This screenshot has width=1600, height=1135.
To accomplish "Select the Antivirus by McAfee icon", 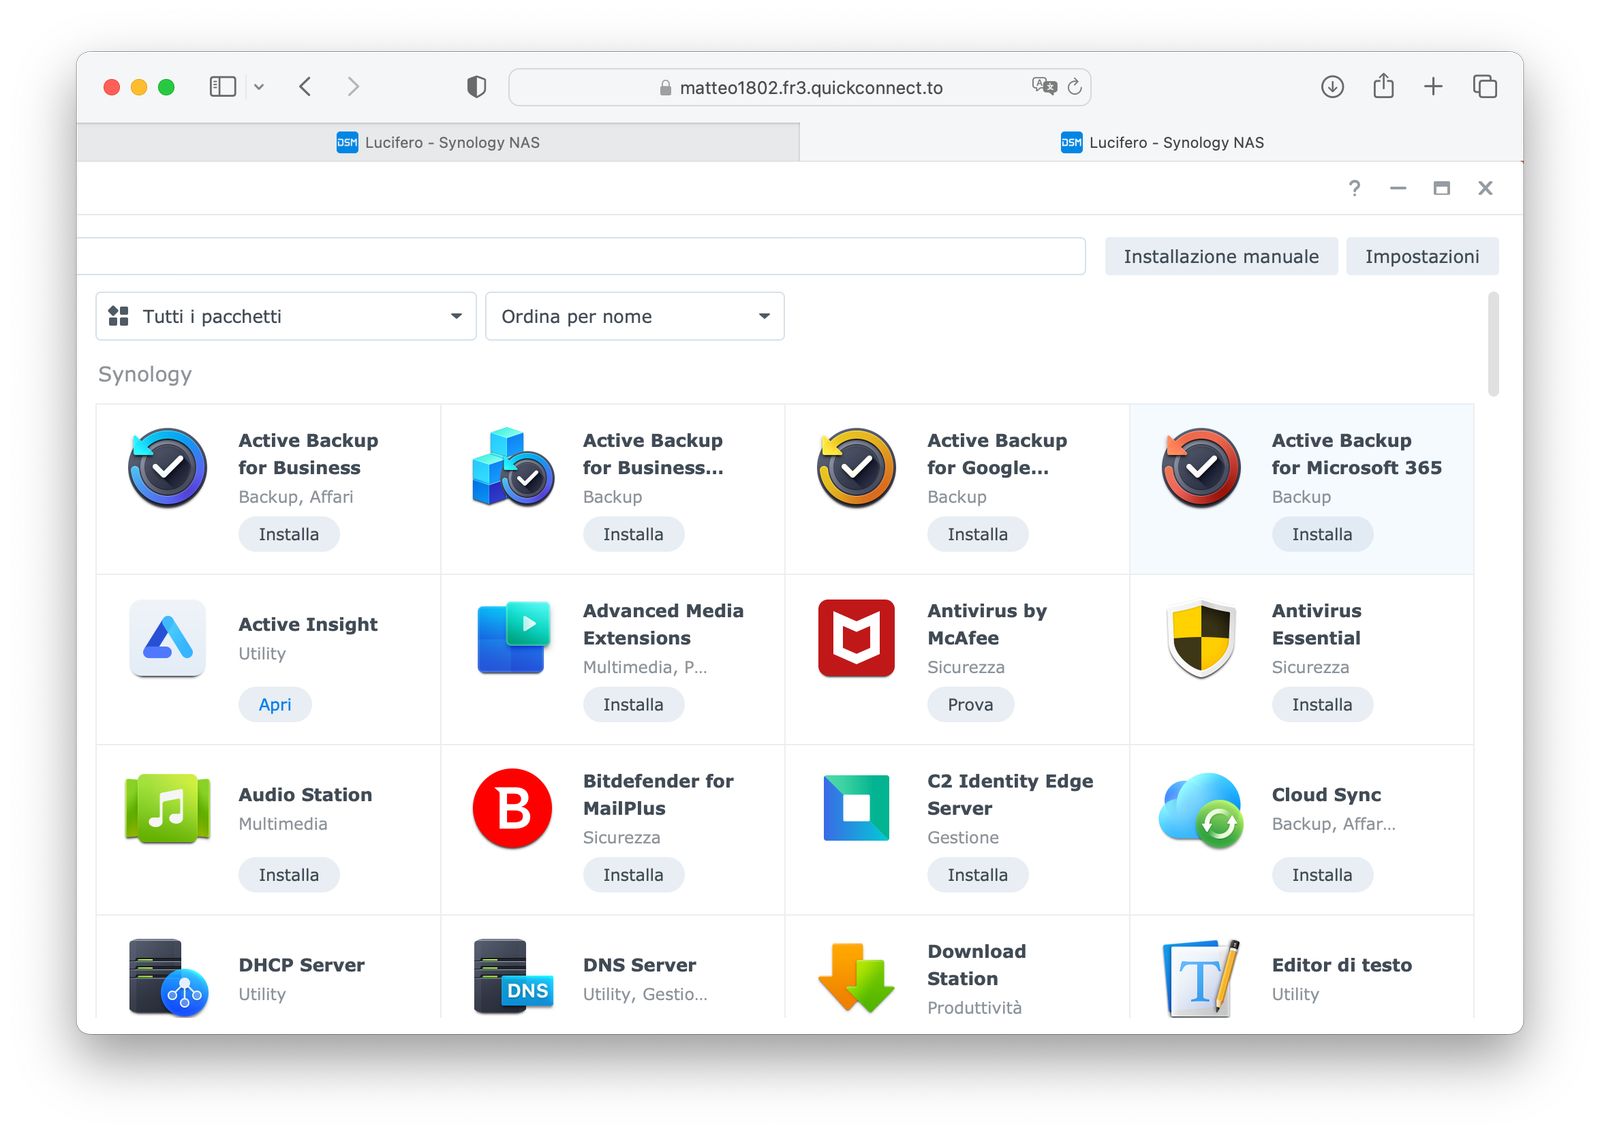I will (x=856, y=638).
